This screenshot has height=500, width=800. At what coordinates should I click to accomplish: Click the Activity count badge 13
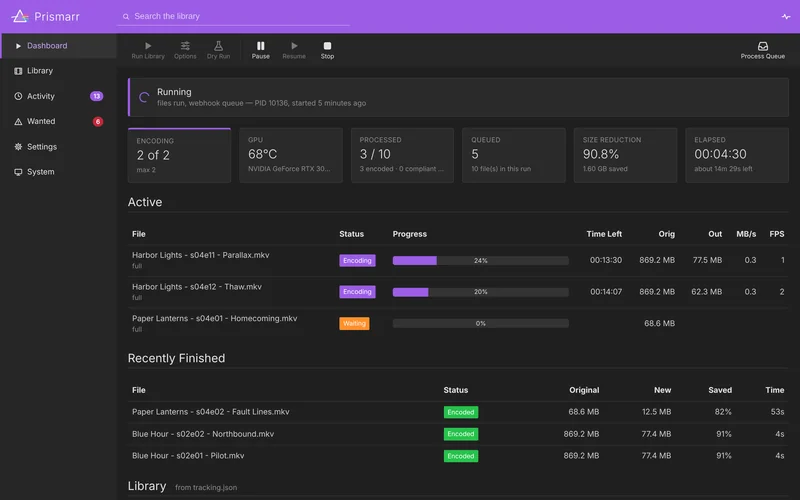96,96
